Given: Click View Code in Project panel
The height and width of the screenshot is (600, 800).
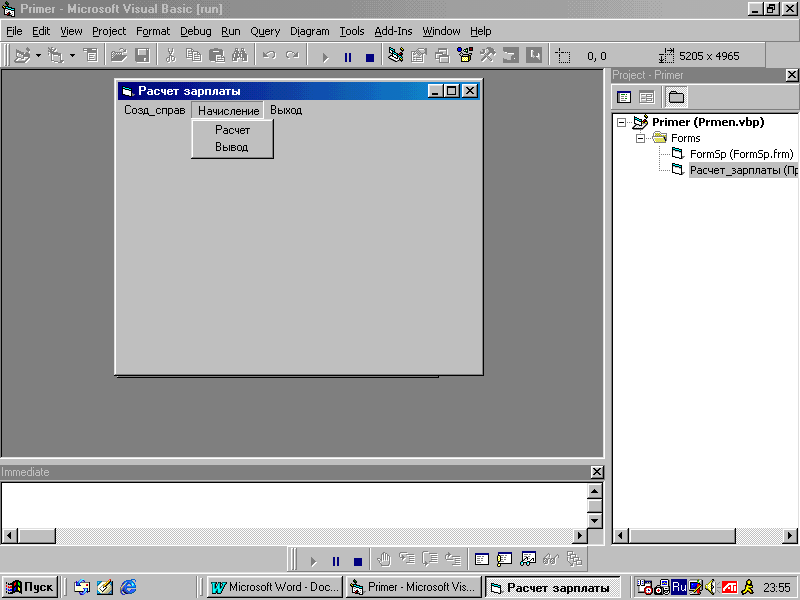Looking at the screenshot, I should (624, 97).
